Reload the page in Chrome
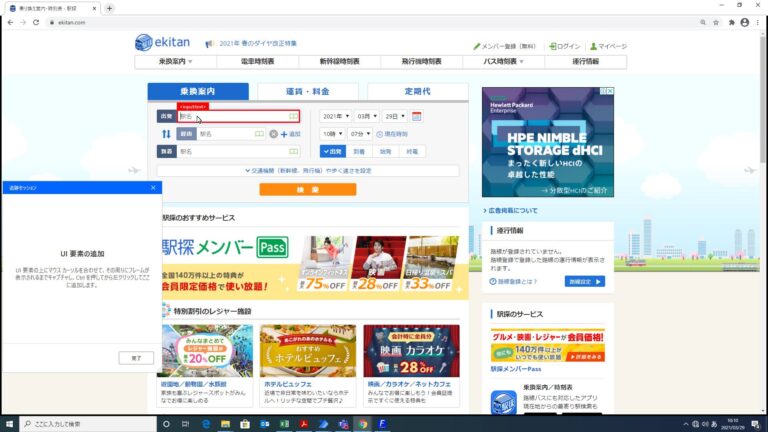Image resolution: width=768 pixels, height=432 pixels. (x=36, y=23)
